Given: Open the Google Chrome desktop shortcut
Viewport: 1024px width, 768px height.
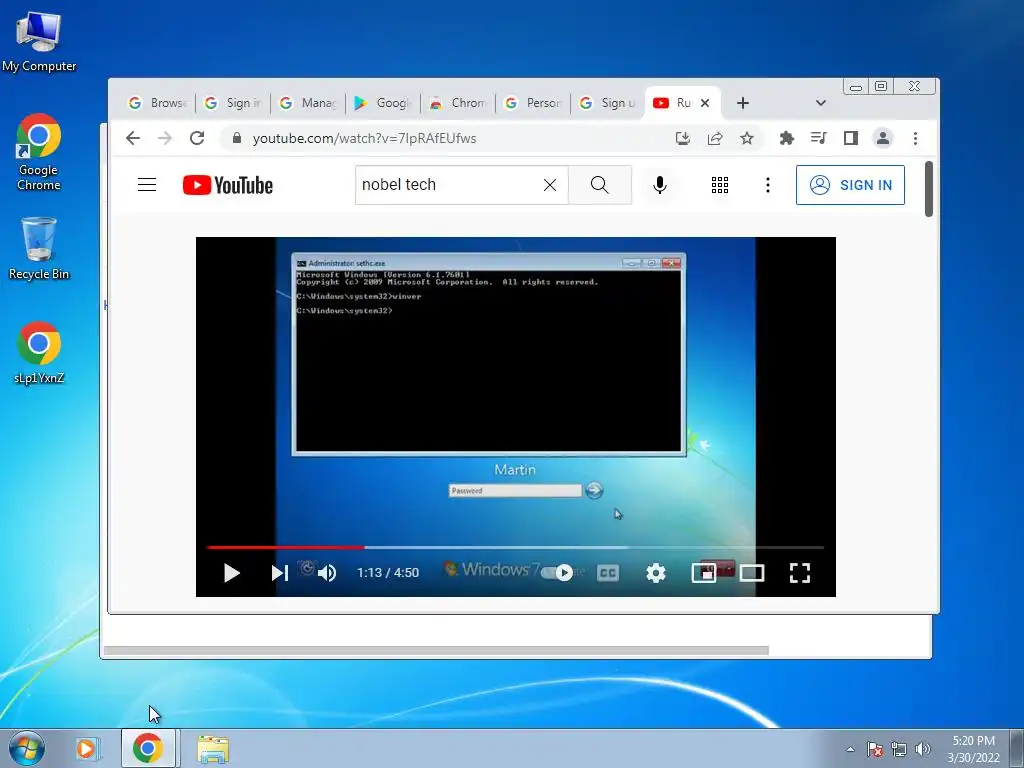Looking at the screenshot, I should [x=39, y=152].
